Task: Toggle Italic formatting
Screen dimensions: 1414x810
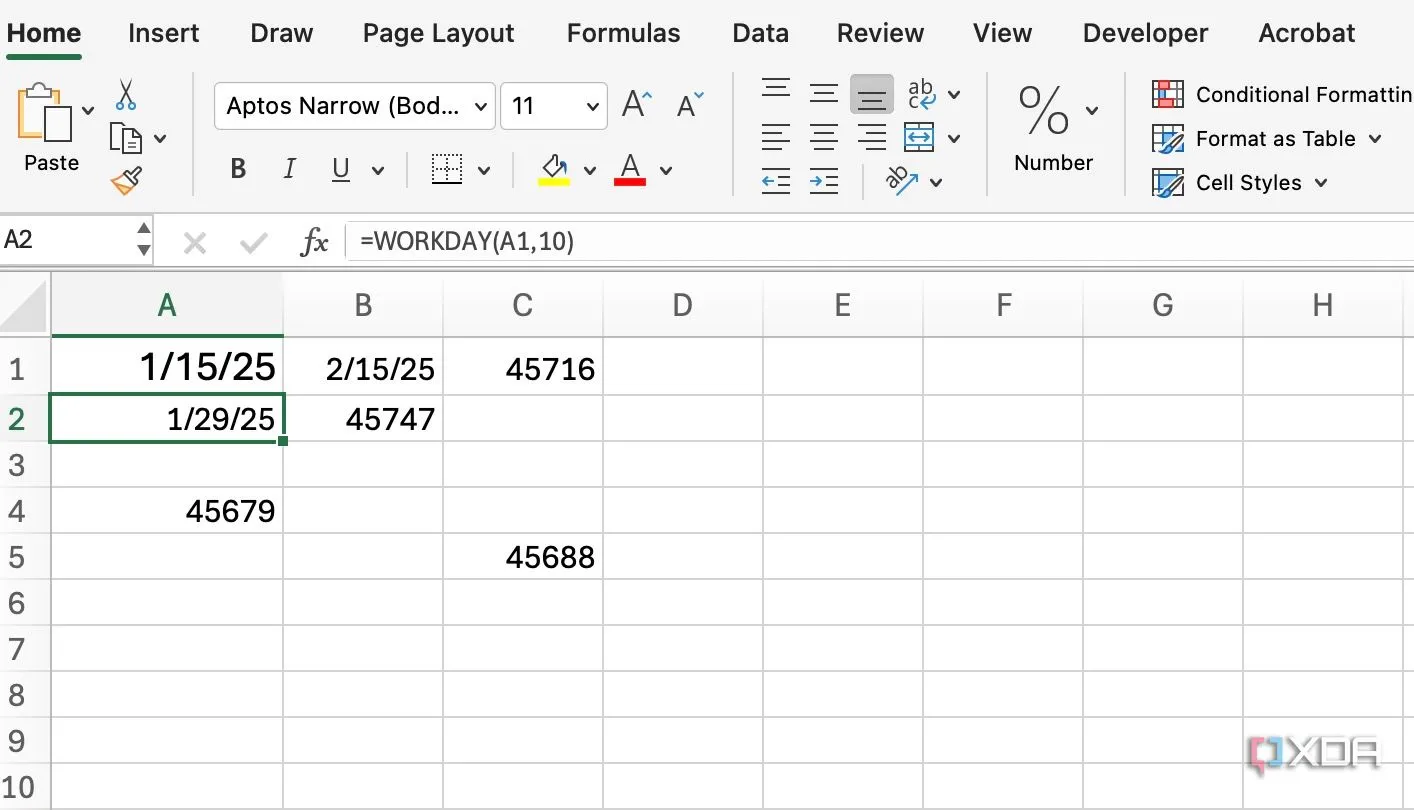Action: pos(289,169)
